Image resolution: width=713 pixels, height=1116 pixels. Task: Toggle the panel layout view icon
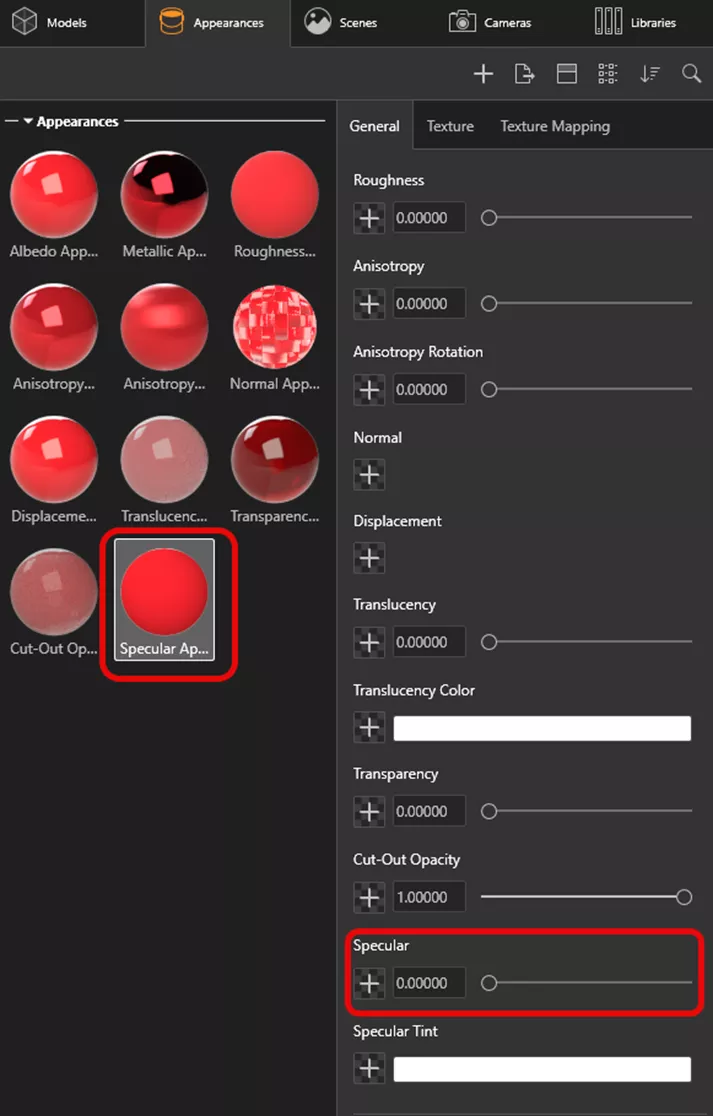[567, 74]
